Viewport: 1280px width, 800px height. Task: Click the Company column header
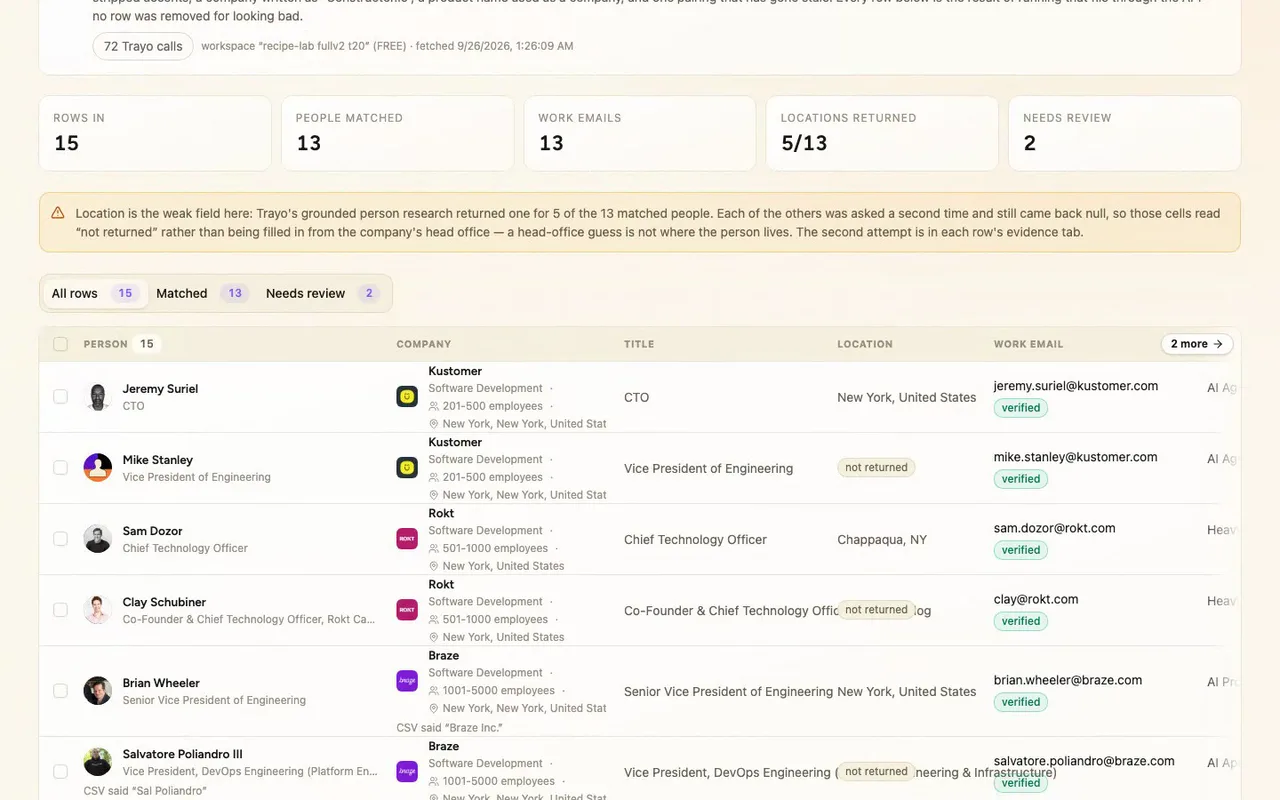tap(424, 344)
